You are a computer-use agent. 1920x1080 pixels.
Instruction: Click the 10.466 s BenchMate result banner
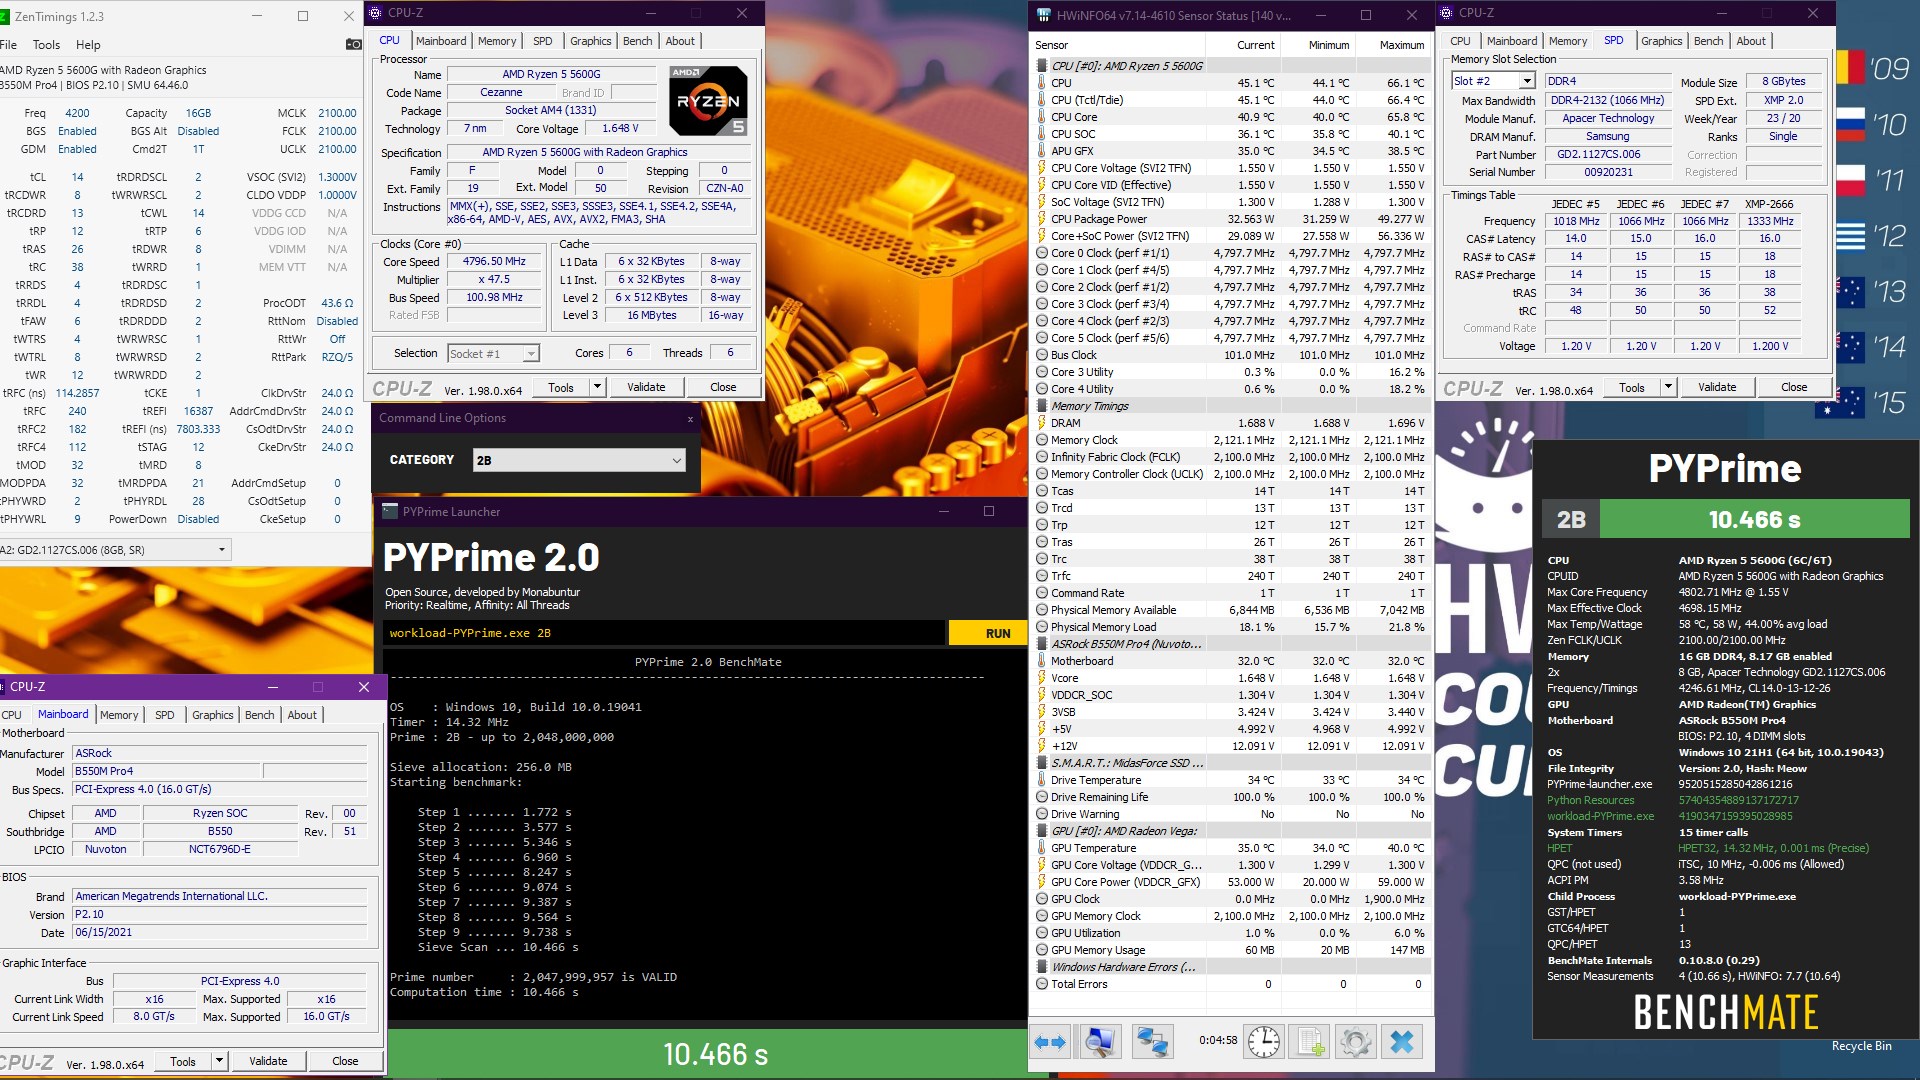[1754, 519]
